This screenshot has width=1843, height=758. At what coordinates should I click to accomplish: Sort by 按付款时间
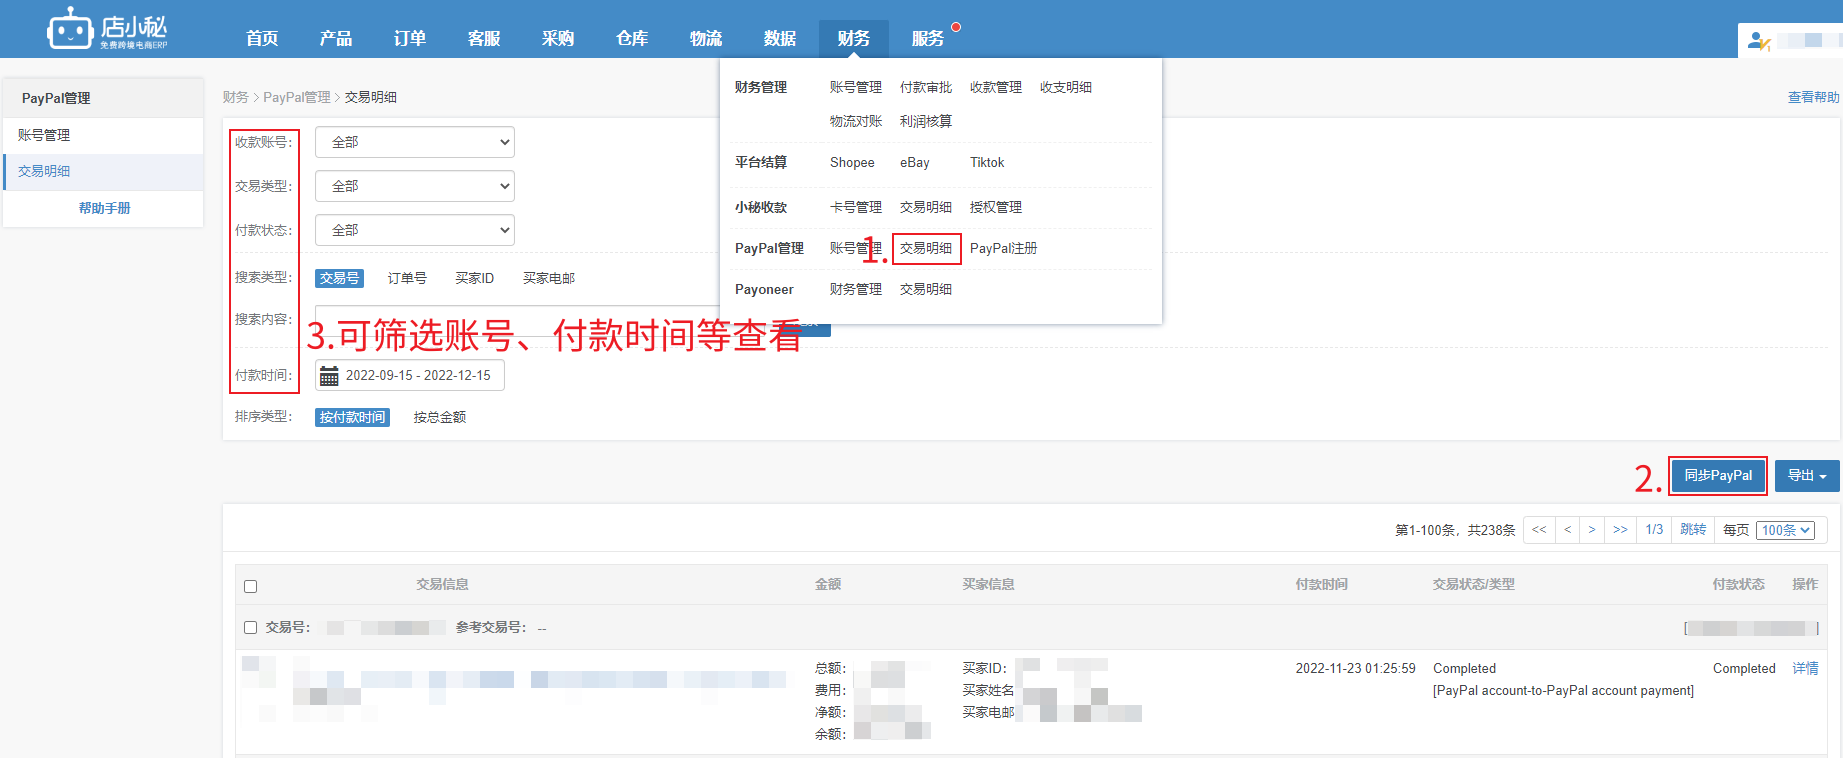tap(352, 417)
